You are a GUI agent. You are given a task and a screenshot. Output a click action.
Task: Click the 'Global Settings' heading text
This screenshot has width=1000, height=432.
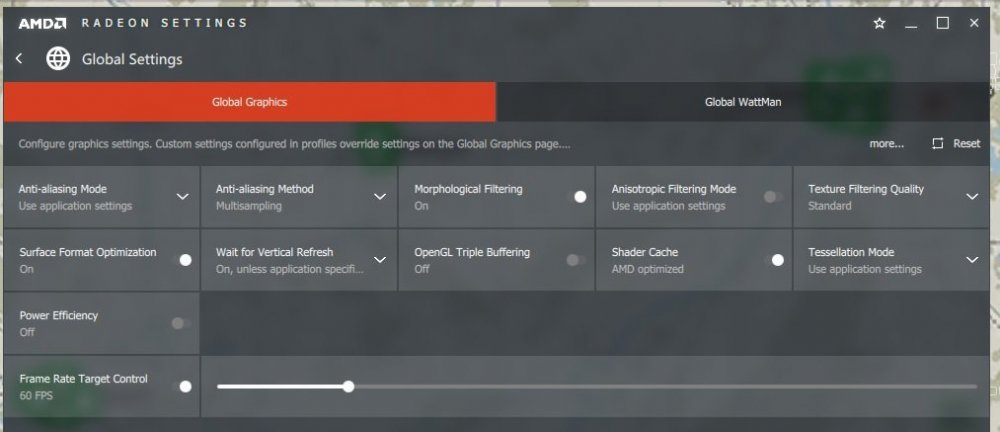pyautogui.click(x=132, y=59)
